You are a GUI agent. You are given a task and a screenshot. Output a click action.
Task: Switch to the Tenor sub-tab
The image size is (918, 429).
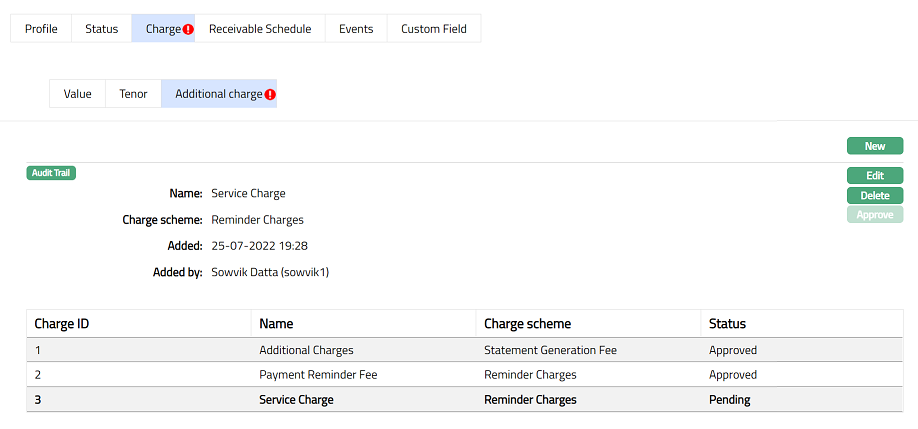pos(133,94)
